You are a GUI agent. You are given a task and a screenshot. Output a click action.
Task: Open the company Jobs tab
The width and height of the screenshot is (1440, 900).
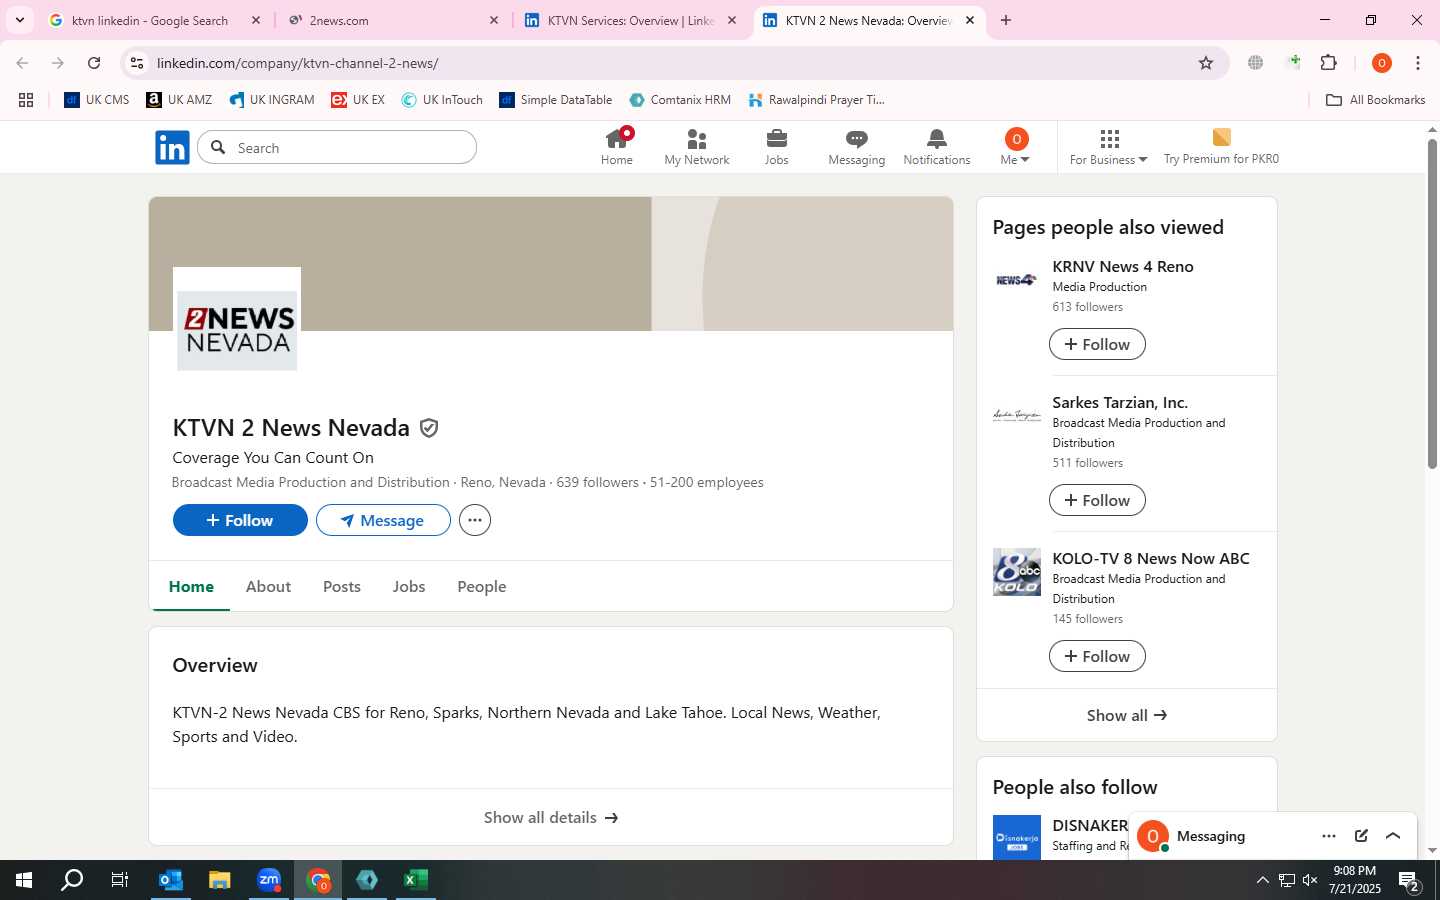pyautogui.click(x=409, y=587)
